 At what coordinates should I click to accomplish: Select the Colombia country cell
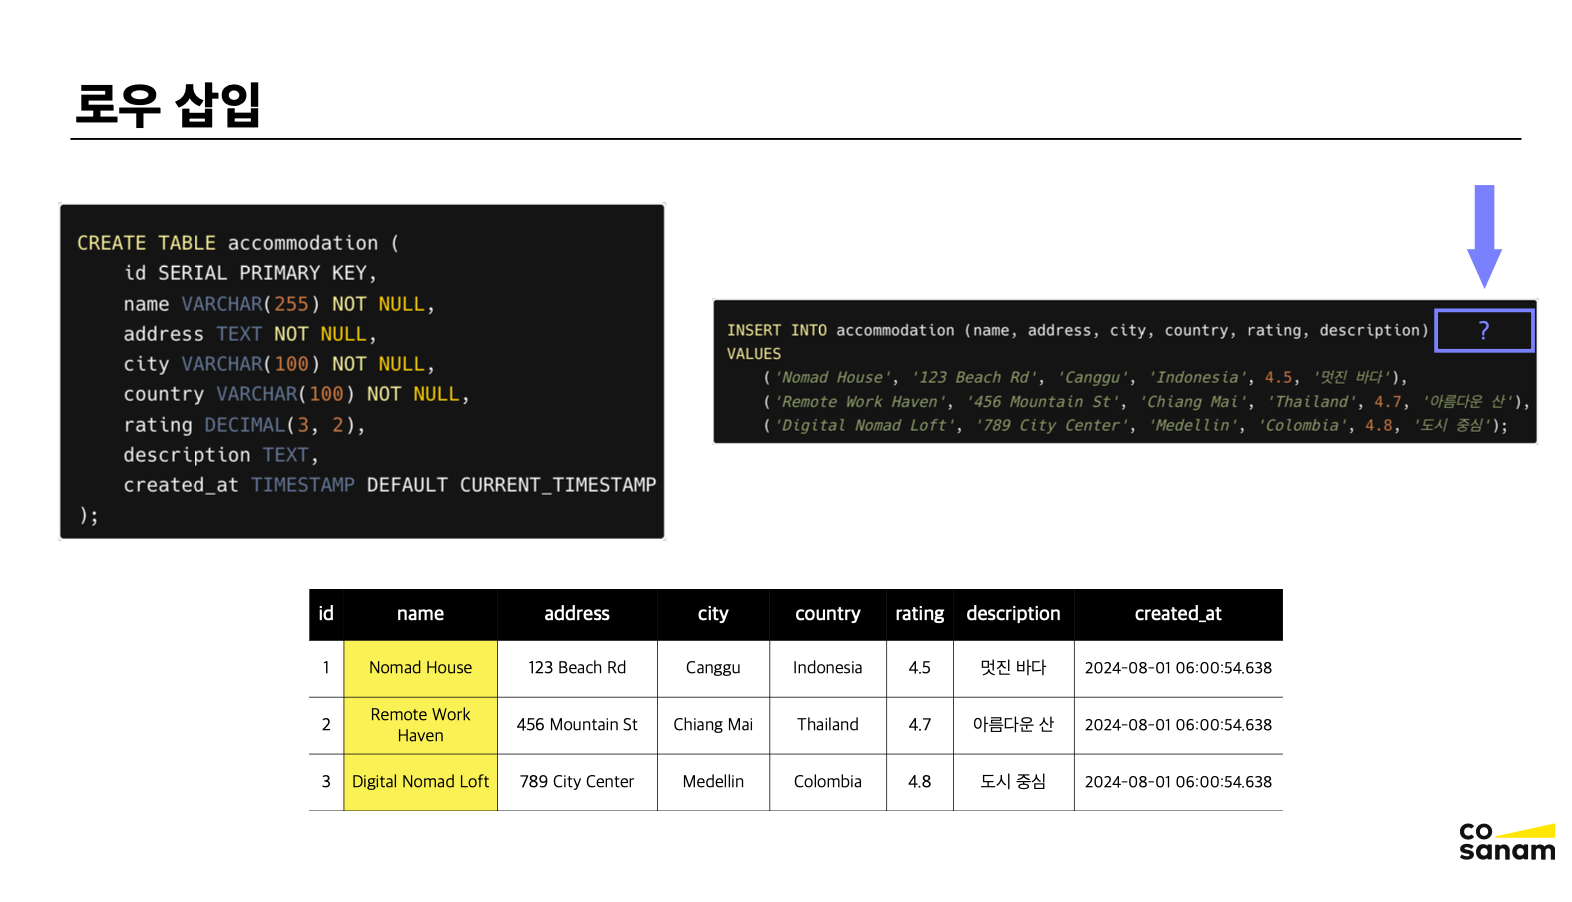pyautogui.click(x=827, y=782)
